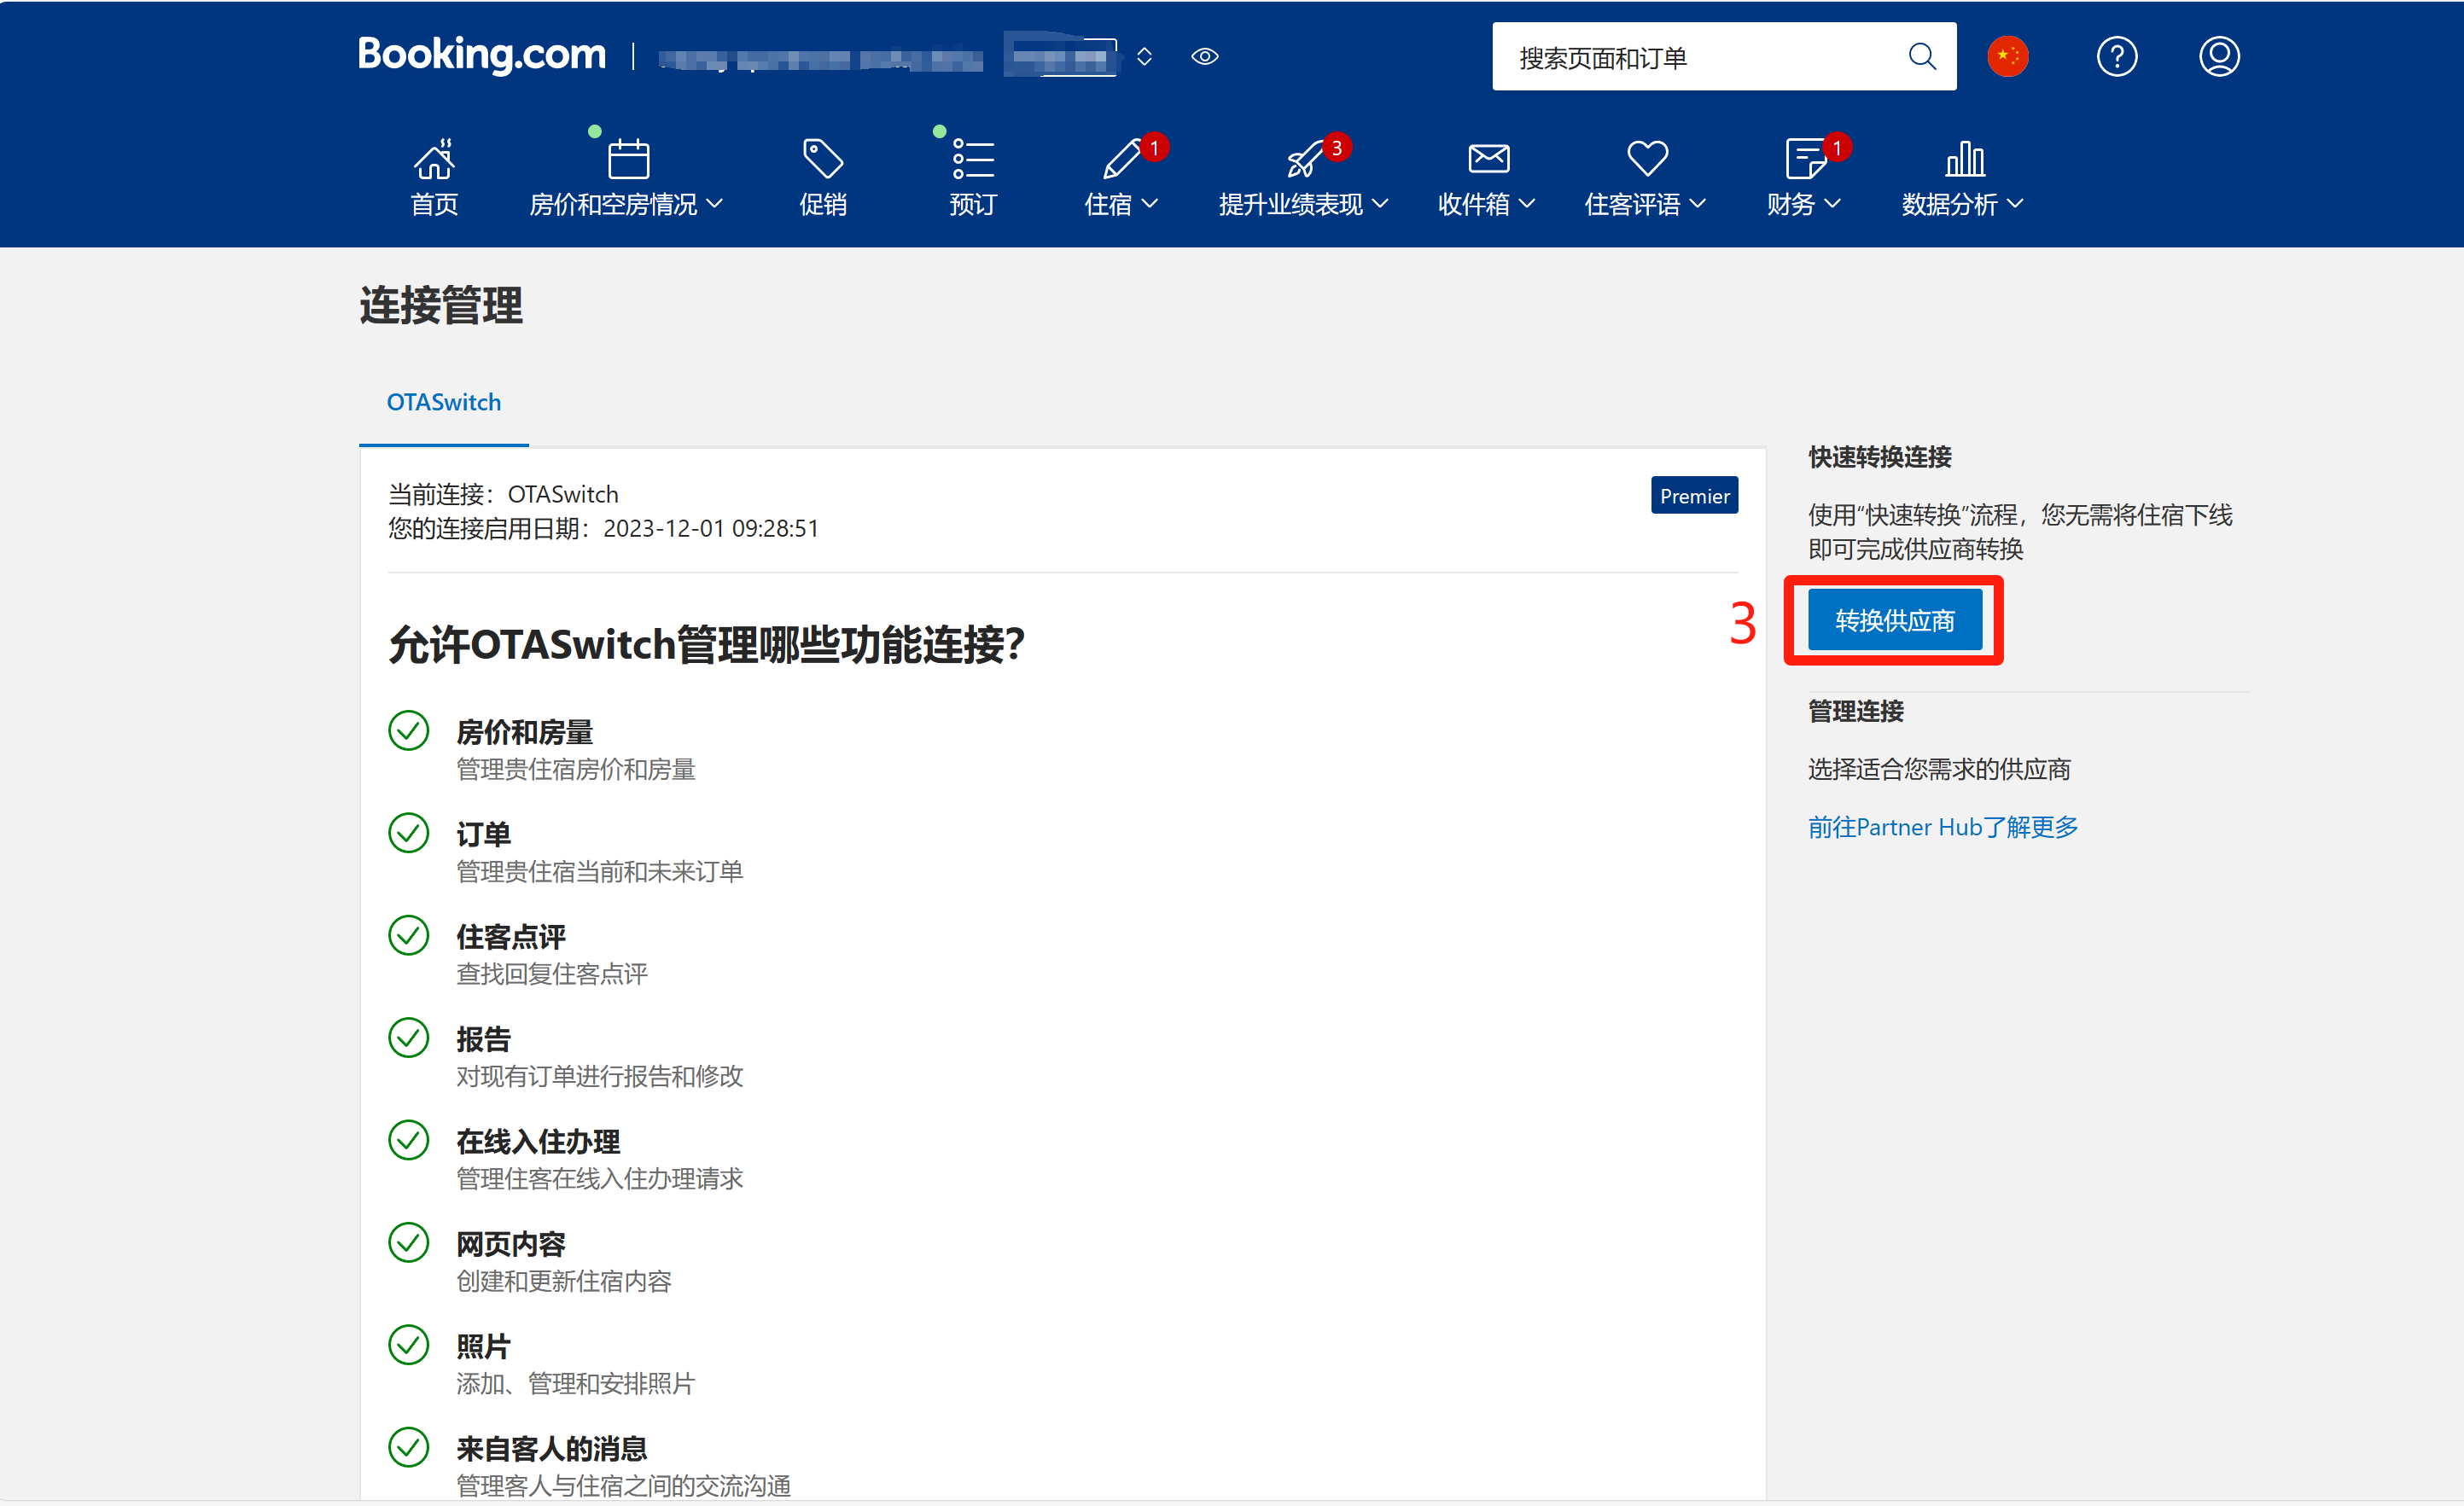The height and width of the screenshot is (1506, 2464).
Task: Click the Premier badge
Action: click(1694, 496)
